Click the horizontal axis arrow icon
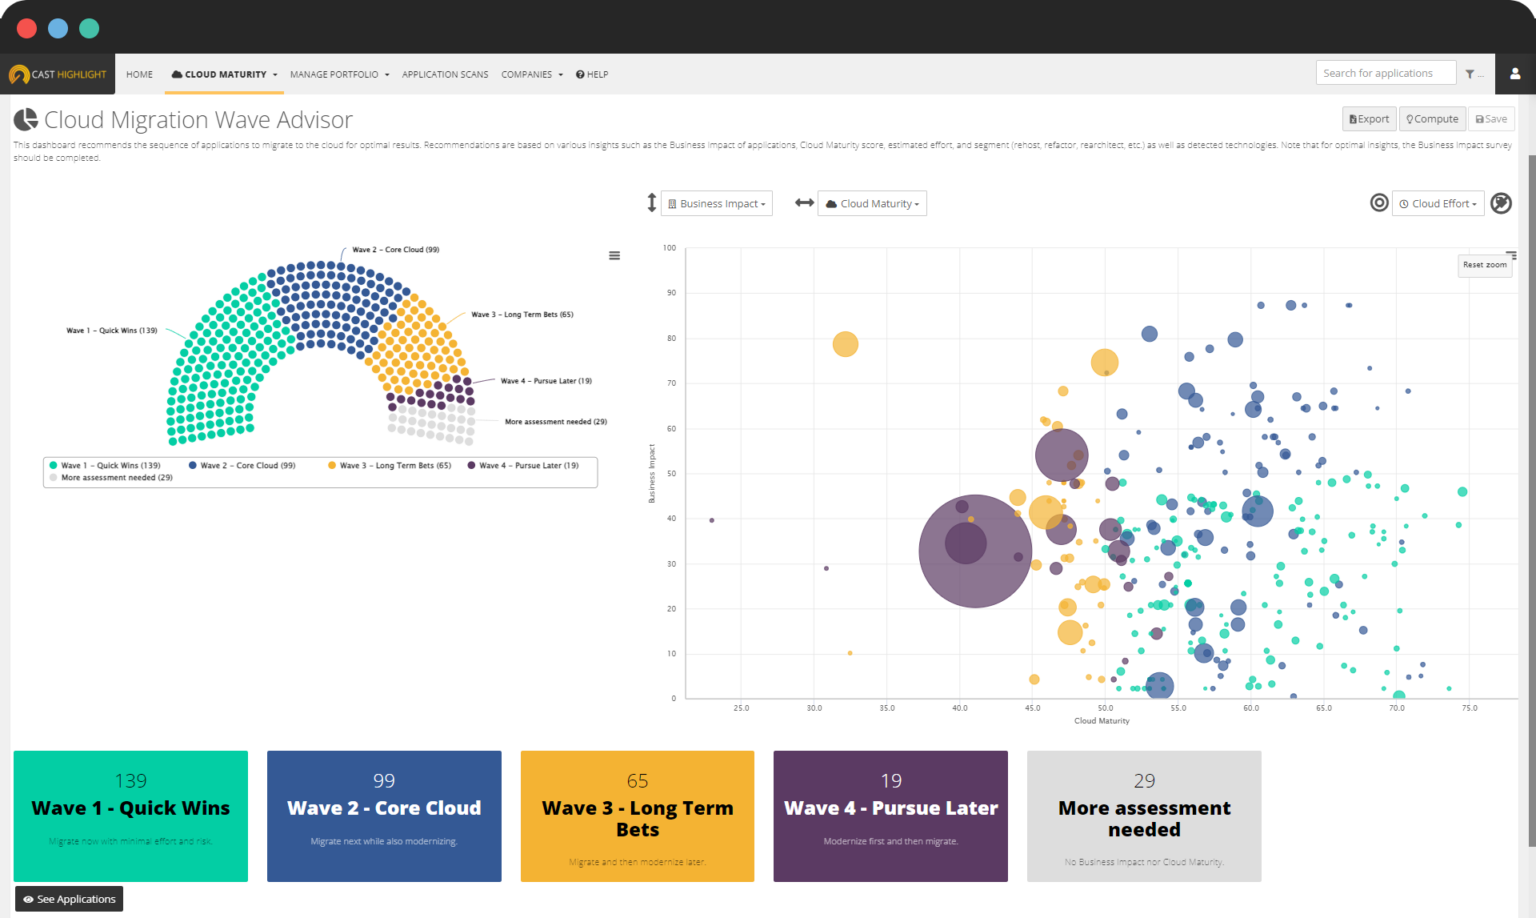Image resolution: width=1536 pixels, height=918 pixels. (804, 203)
